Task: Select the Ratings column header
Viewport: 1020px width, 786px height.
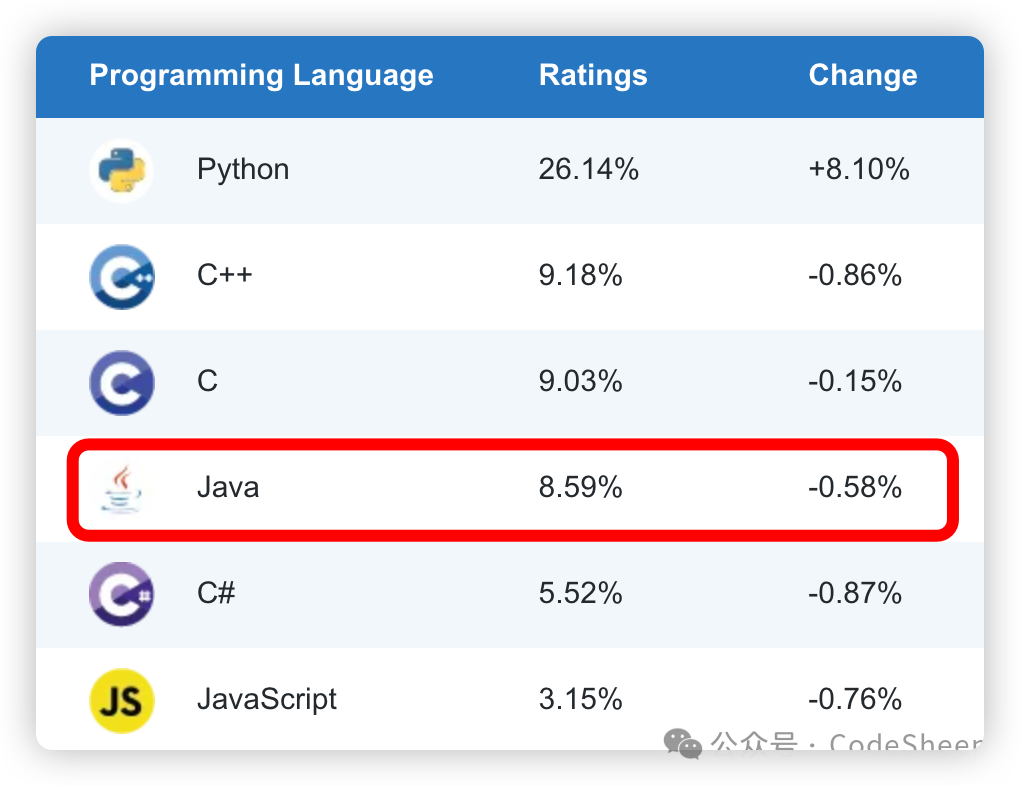Action: (x=593, y=76)
